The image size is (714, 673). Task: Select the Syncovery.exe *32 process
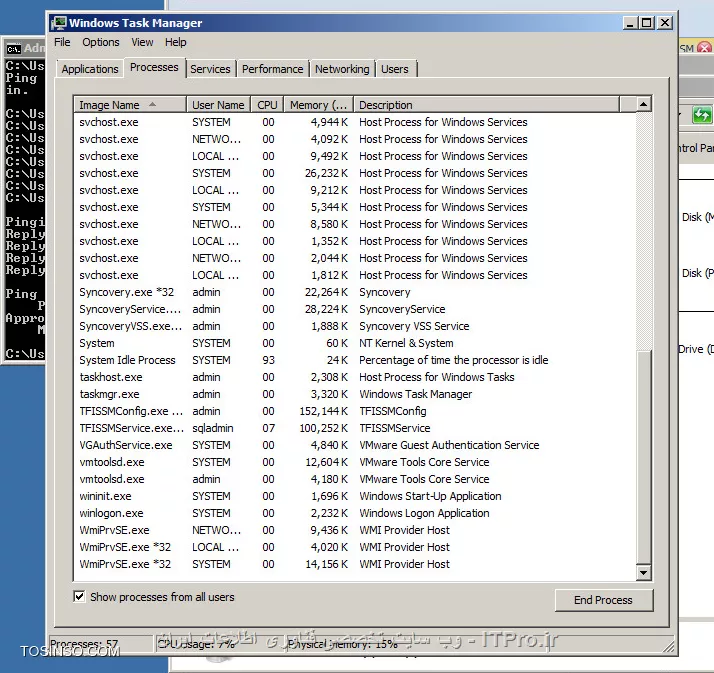click(354, 292)
